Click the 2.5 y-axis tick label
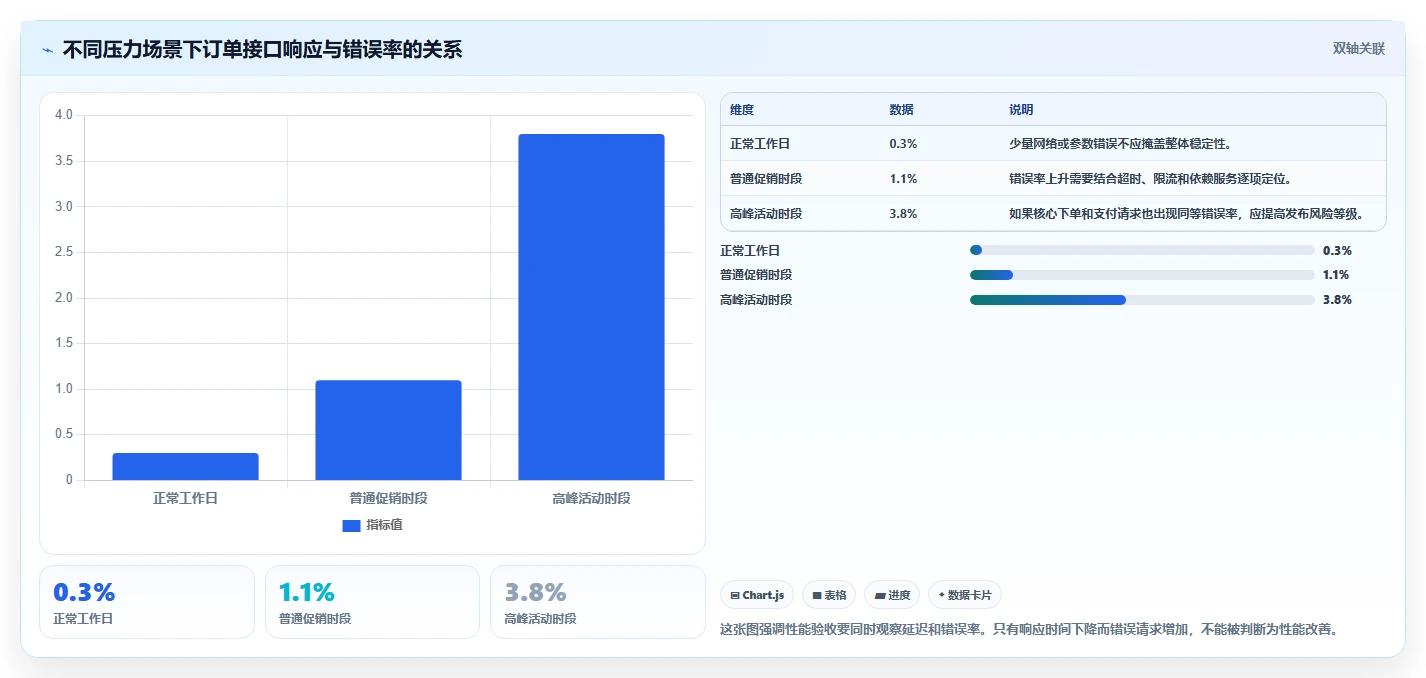 64,252
